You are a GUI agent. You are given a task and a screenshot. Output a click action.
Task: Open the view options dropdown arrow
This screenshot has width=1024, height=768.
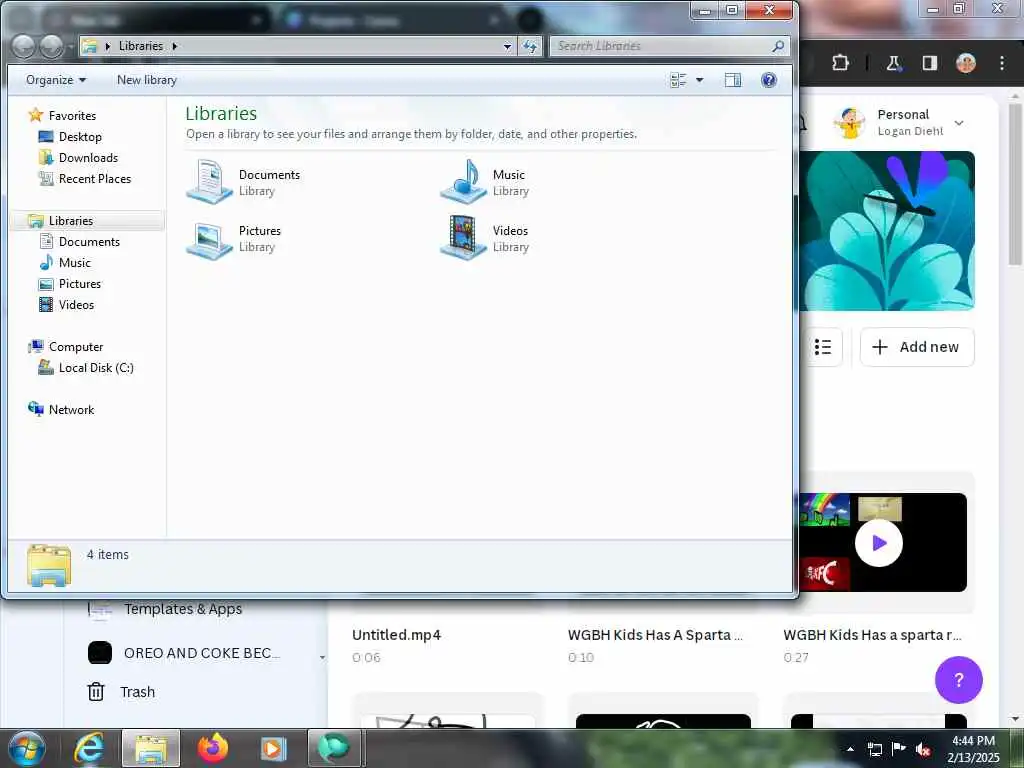tap(699, 80)
